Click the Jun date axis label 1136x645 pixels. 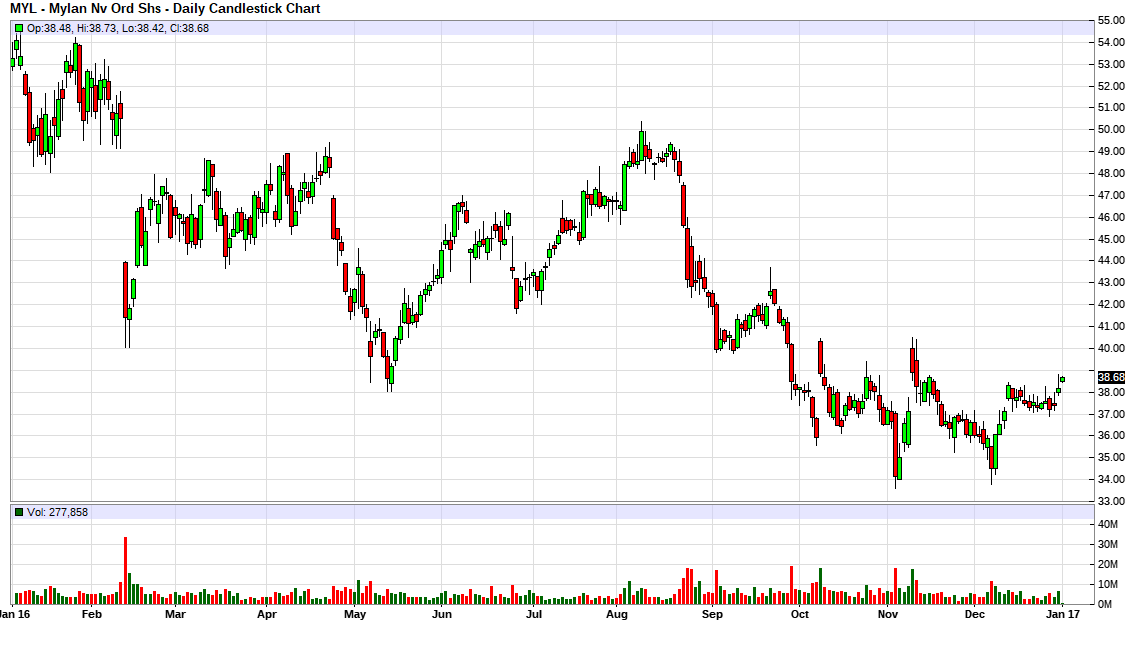442,615
